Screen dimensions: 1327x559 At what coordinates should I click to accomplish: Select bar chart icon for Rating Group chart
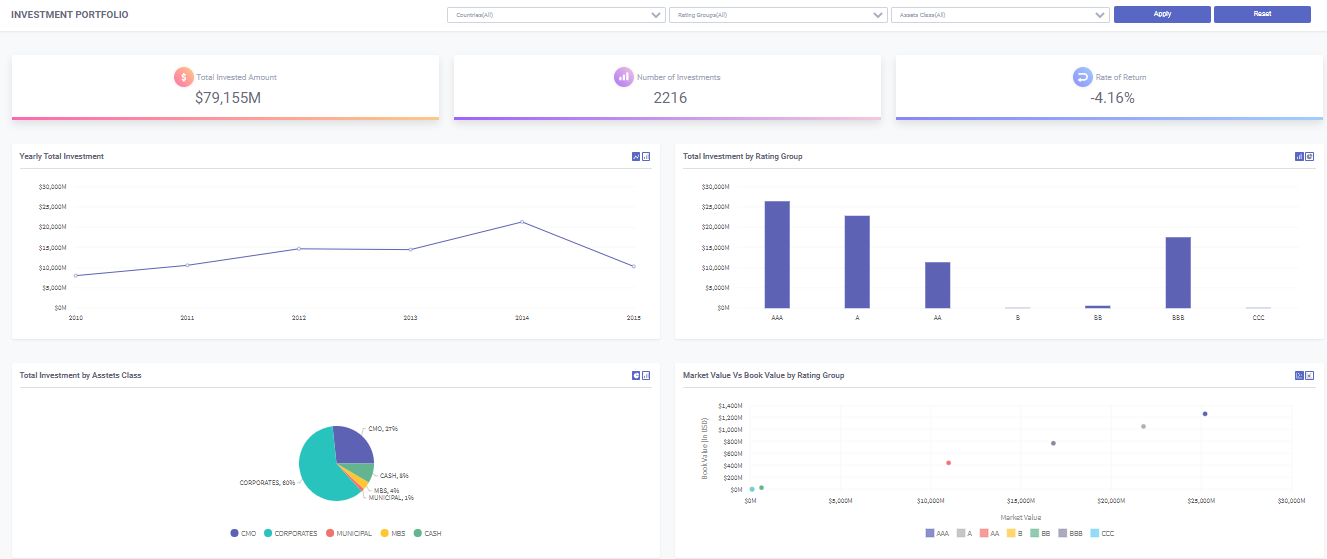(x=1299, y=156)
